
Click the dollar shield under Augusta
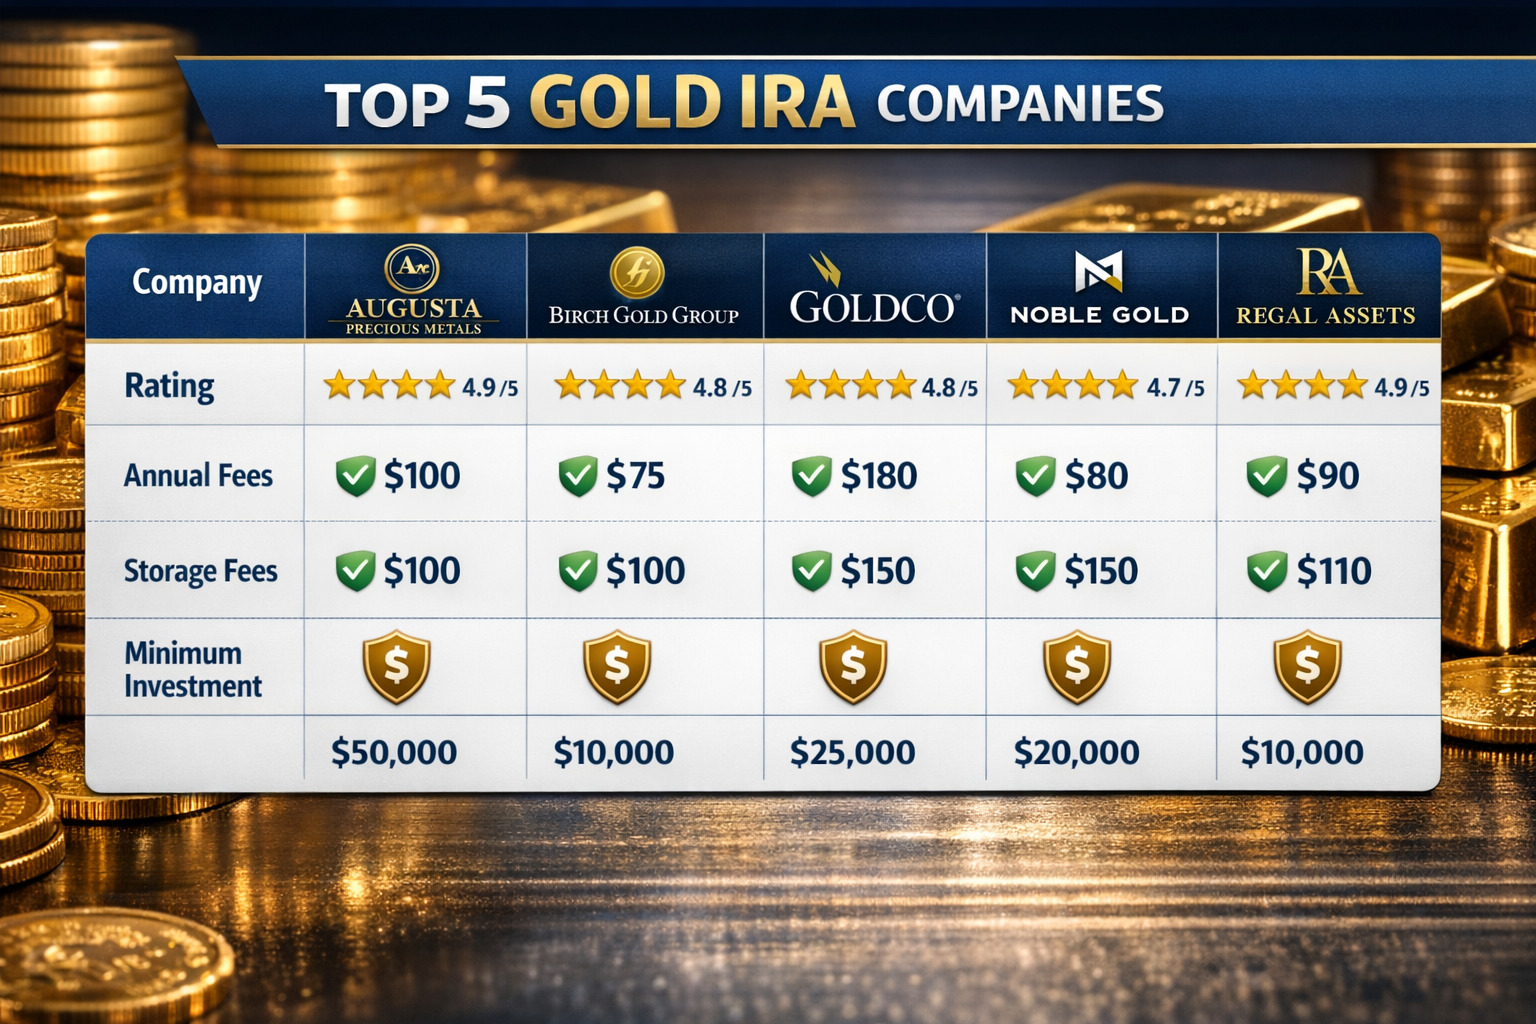coord(397,667)
